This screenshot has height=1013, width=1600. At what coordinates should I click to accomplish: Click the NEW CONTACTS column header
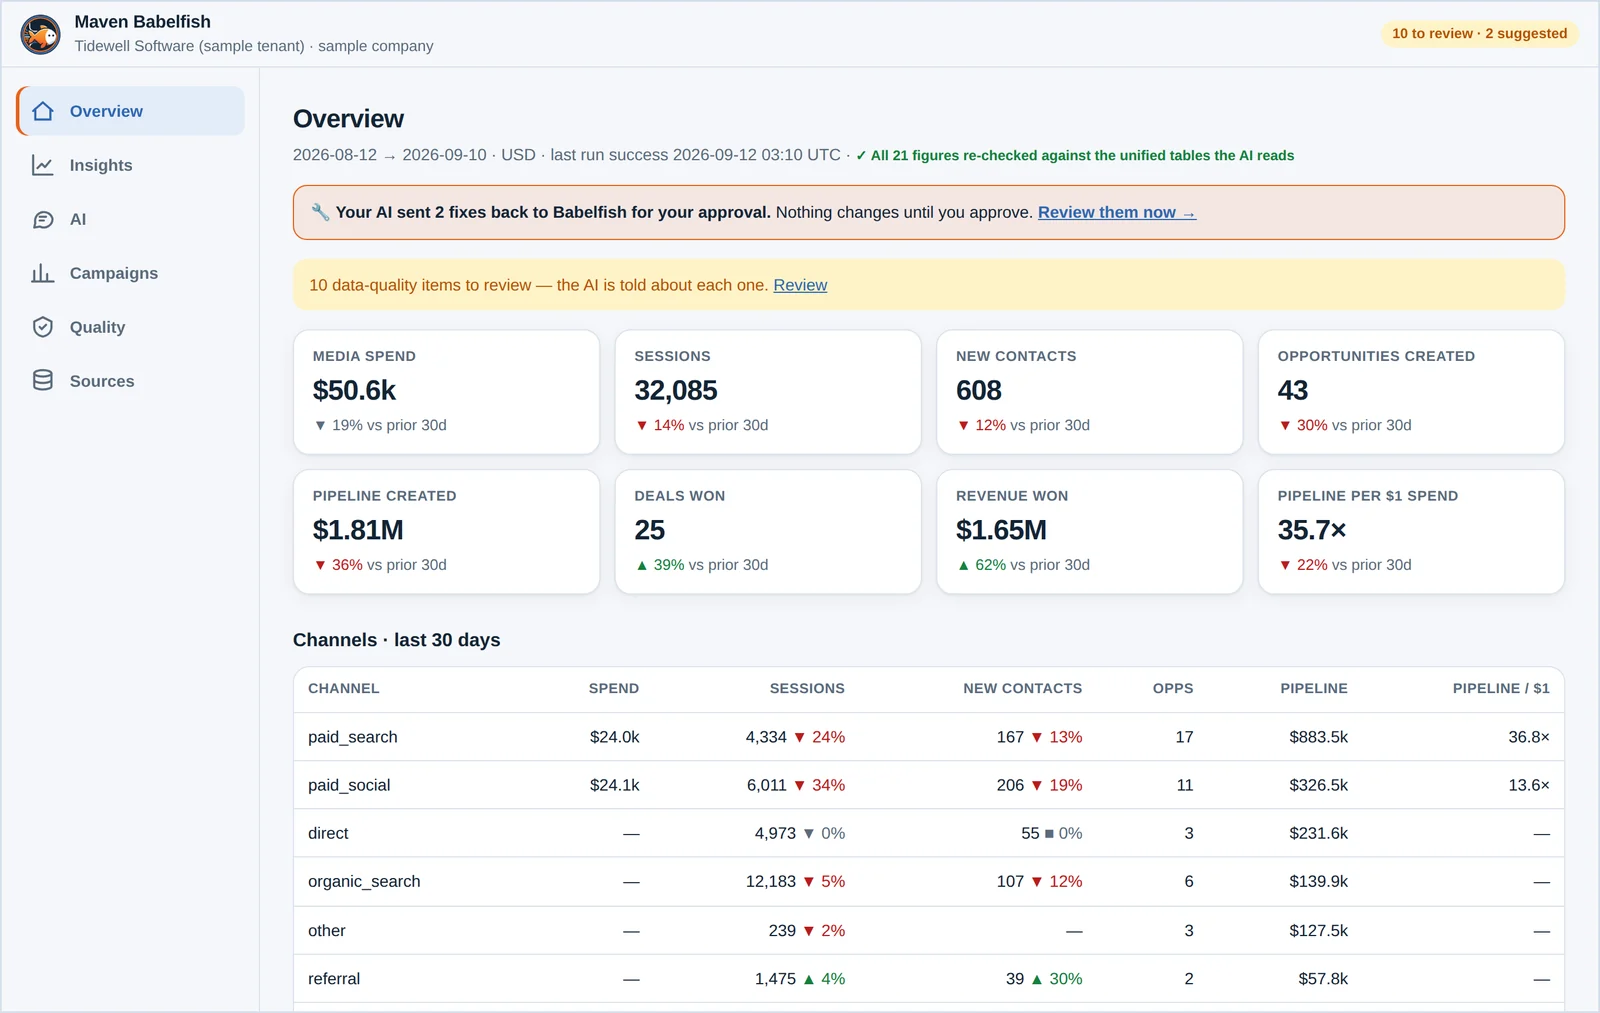click(x=1023, y=688)
